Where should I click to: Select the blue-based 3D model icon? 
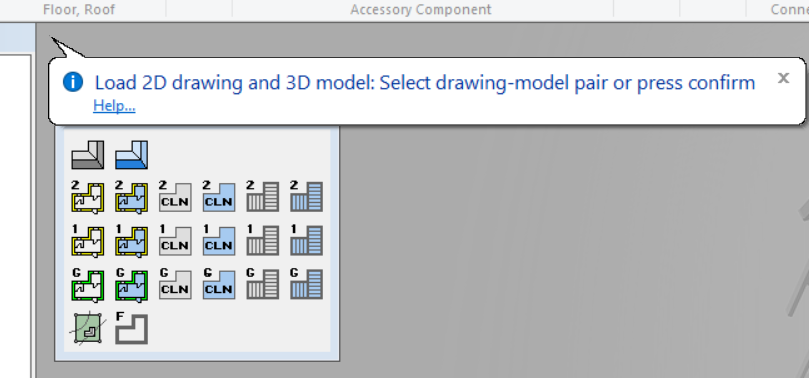(132, 155)
